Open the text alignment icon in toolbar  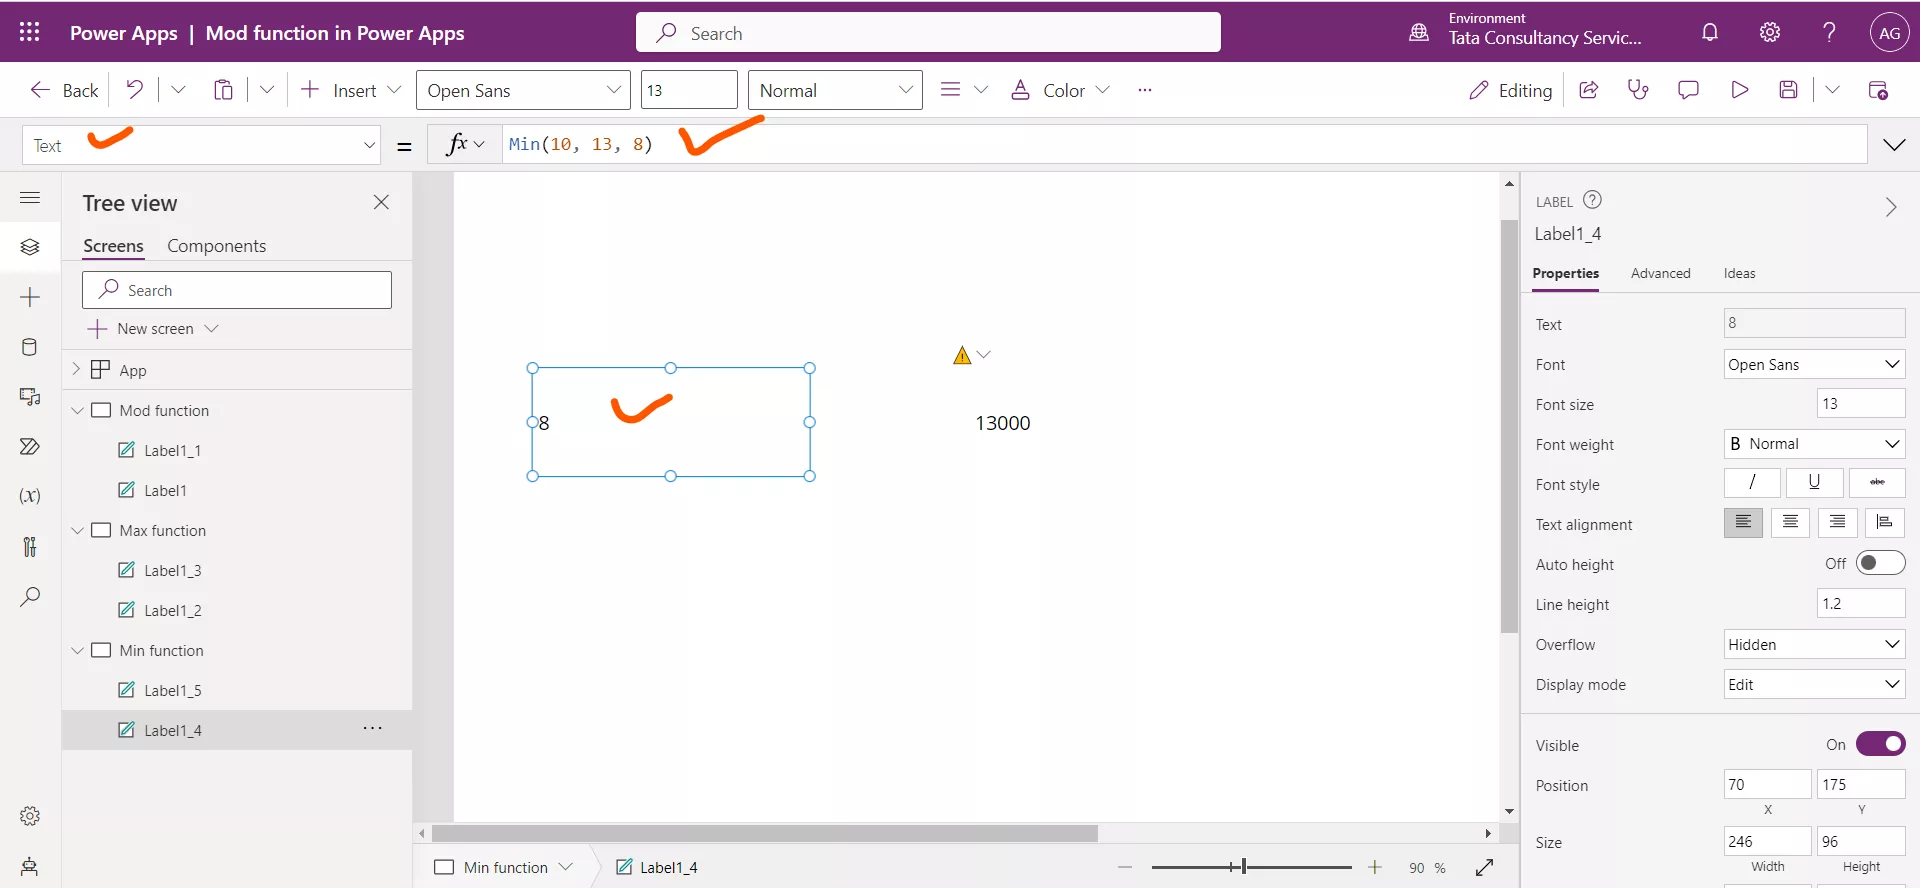(951, 90)
